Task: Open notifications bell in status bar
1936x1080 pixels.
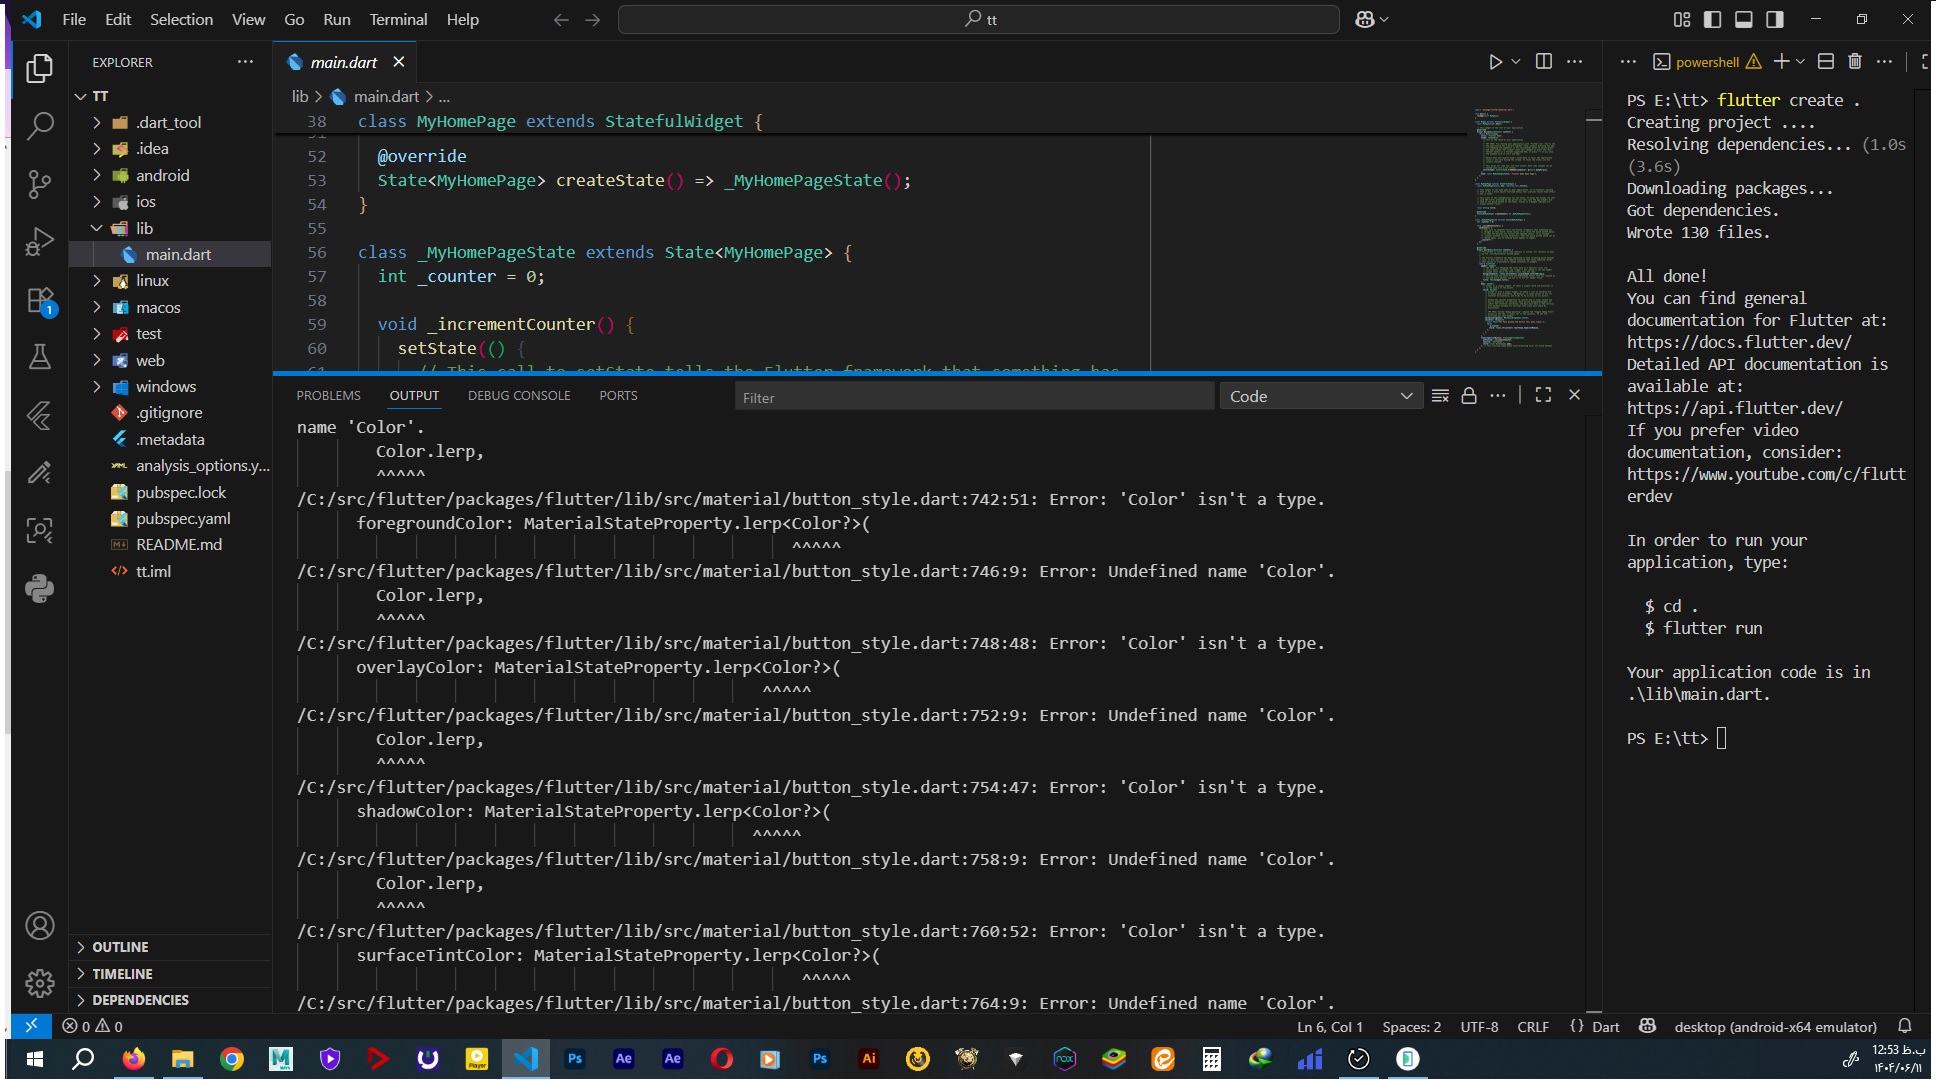Action: [1905, 1027]
